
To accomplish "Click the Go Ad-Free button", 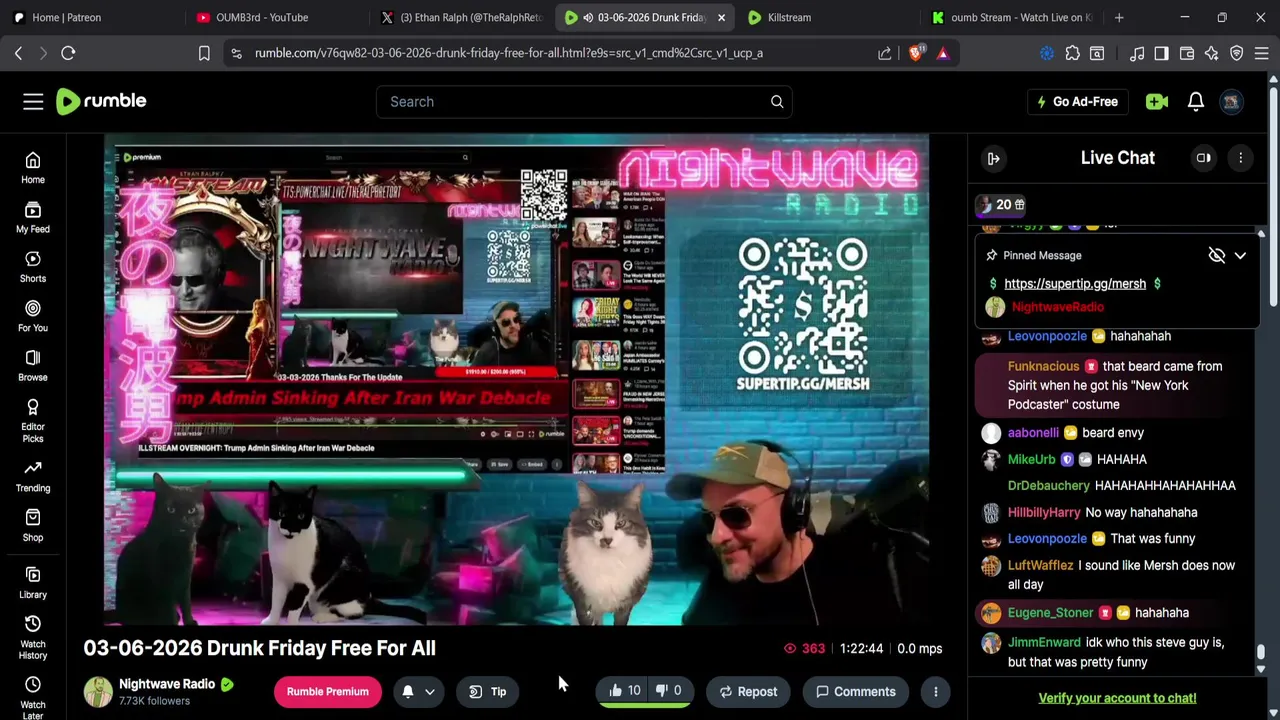I will pyautogui.click(x=1077, y=101).
